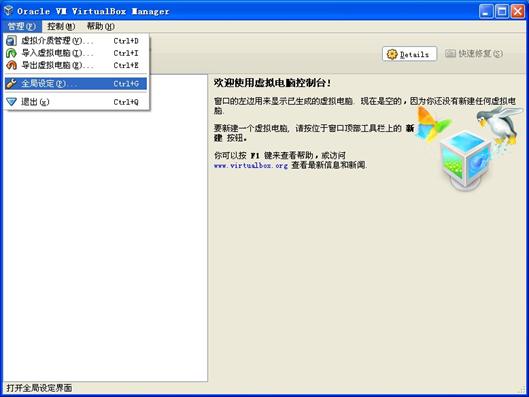Click the VirtualBox cube and penguin artwork
Image resolution: width=529 pixels, height=397 pixels.
pos(468,148)
